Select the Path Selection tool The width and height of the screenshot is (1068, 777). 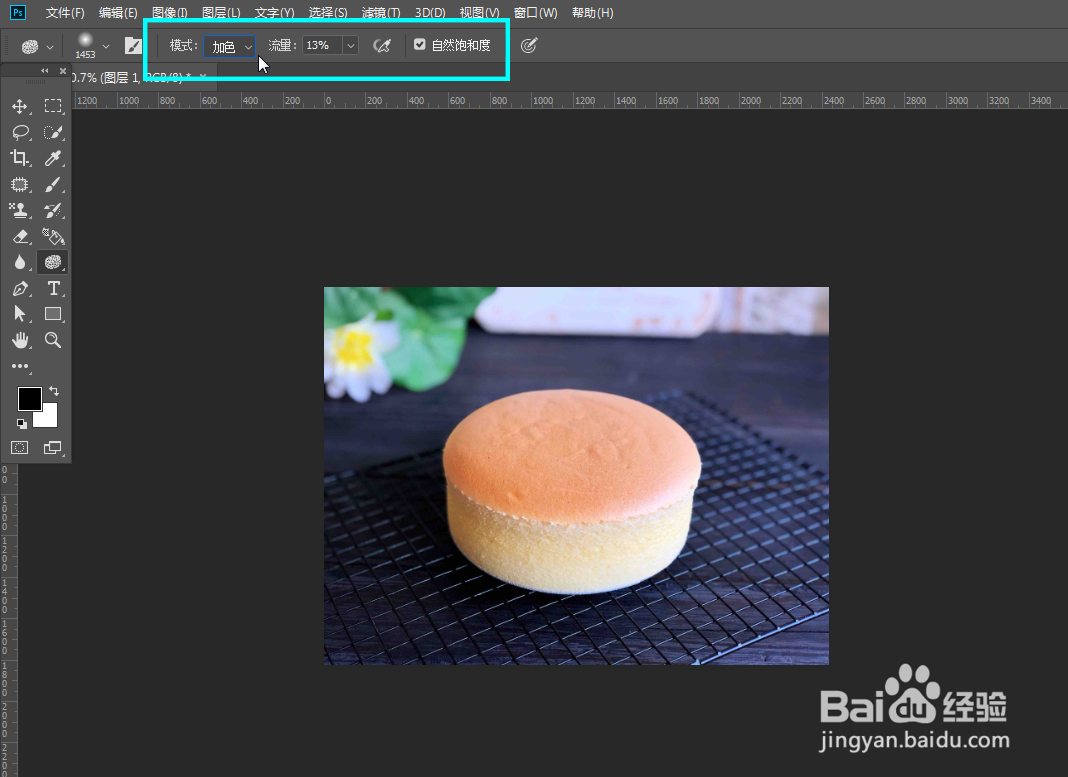20,314
